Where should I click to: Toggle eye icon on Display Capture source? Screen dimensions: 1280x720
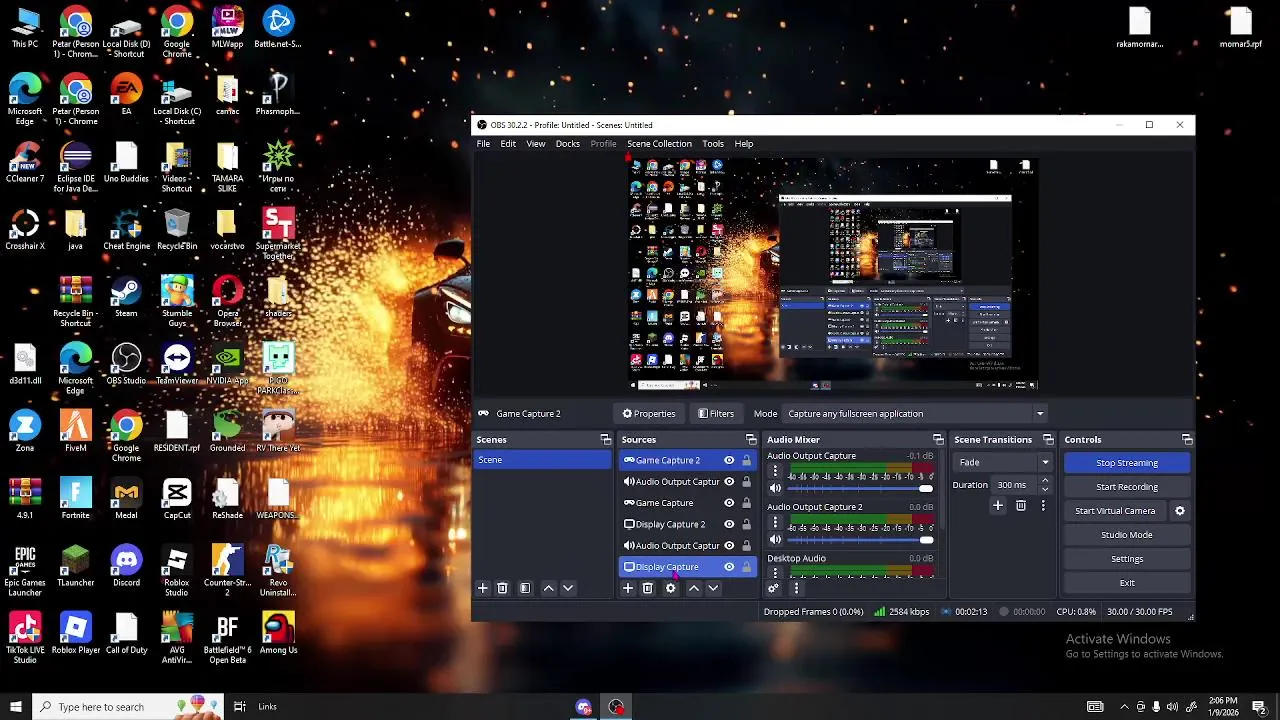pyautogui.click(x=729, y=567)
